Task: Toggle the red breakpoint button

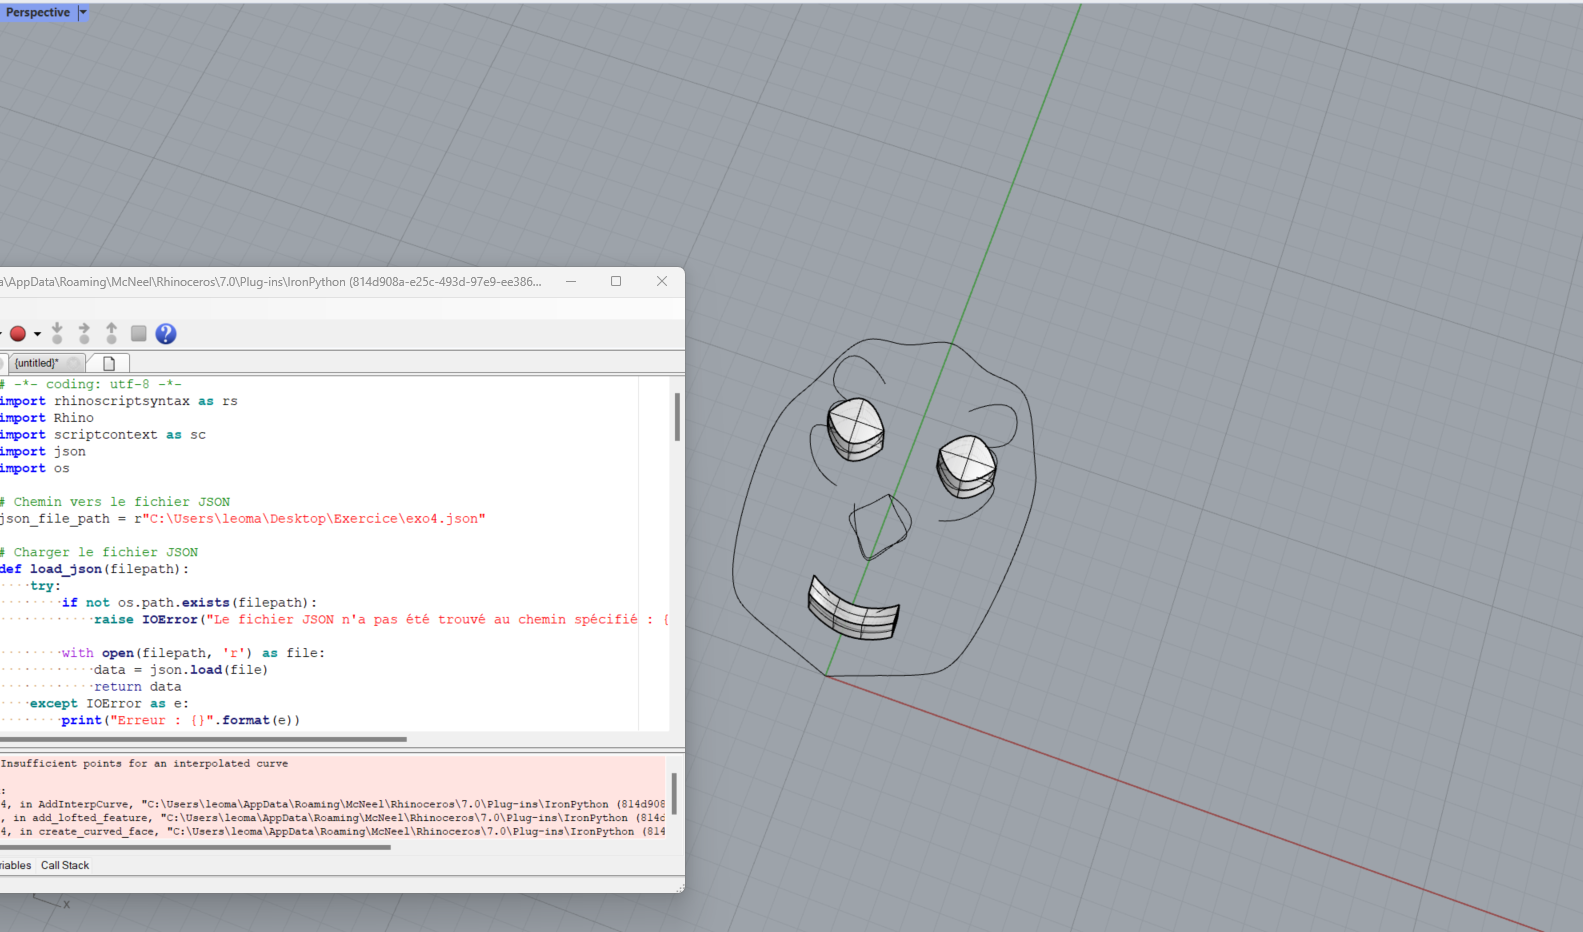Action: tap(18, 334)
